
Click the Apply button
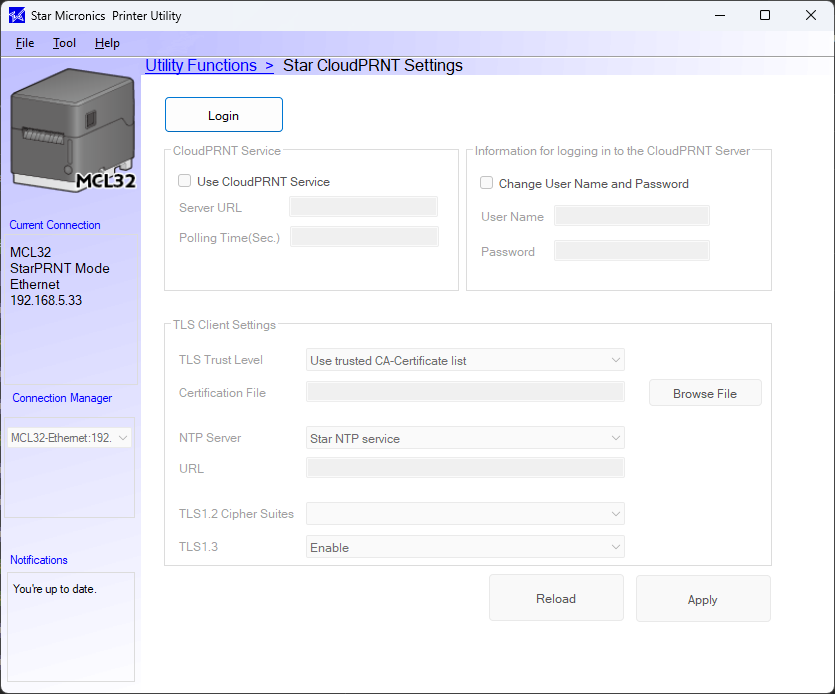coord(703,599)
